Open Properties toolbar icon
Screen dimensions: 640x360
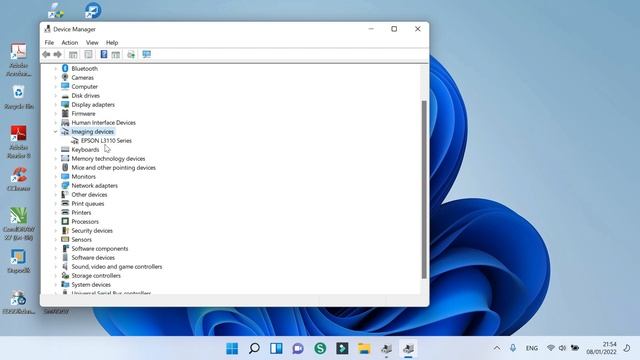[x=88, y=54]
